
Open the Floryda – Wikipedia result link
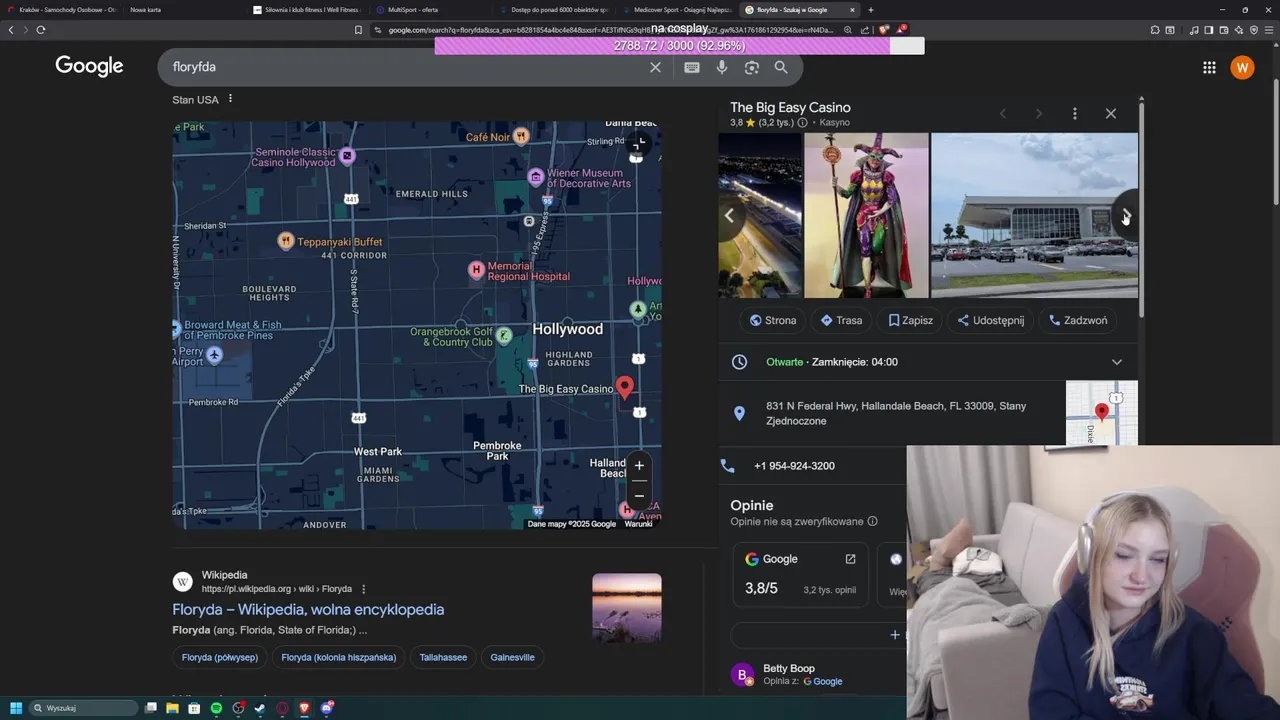pos(308,609)
